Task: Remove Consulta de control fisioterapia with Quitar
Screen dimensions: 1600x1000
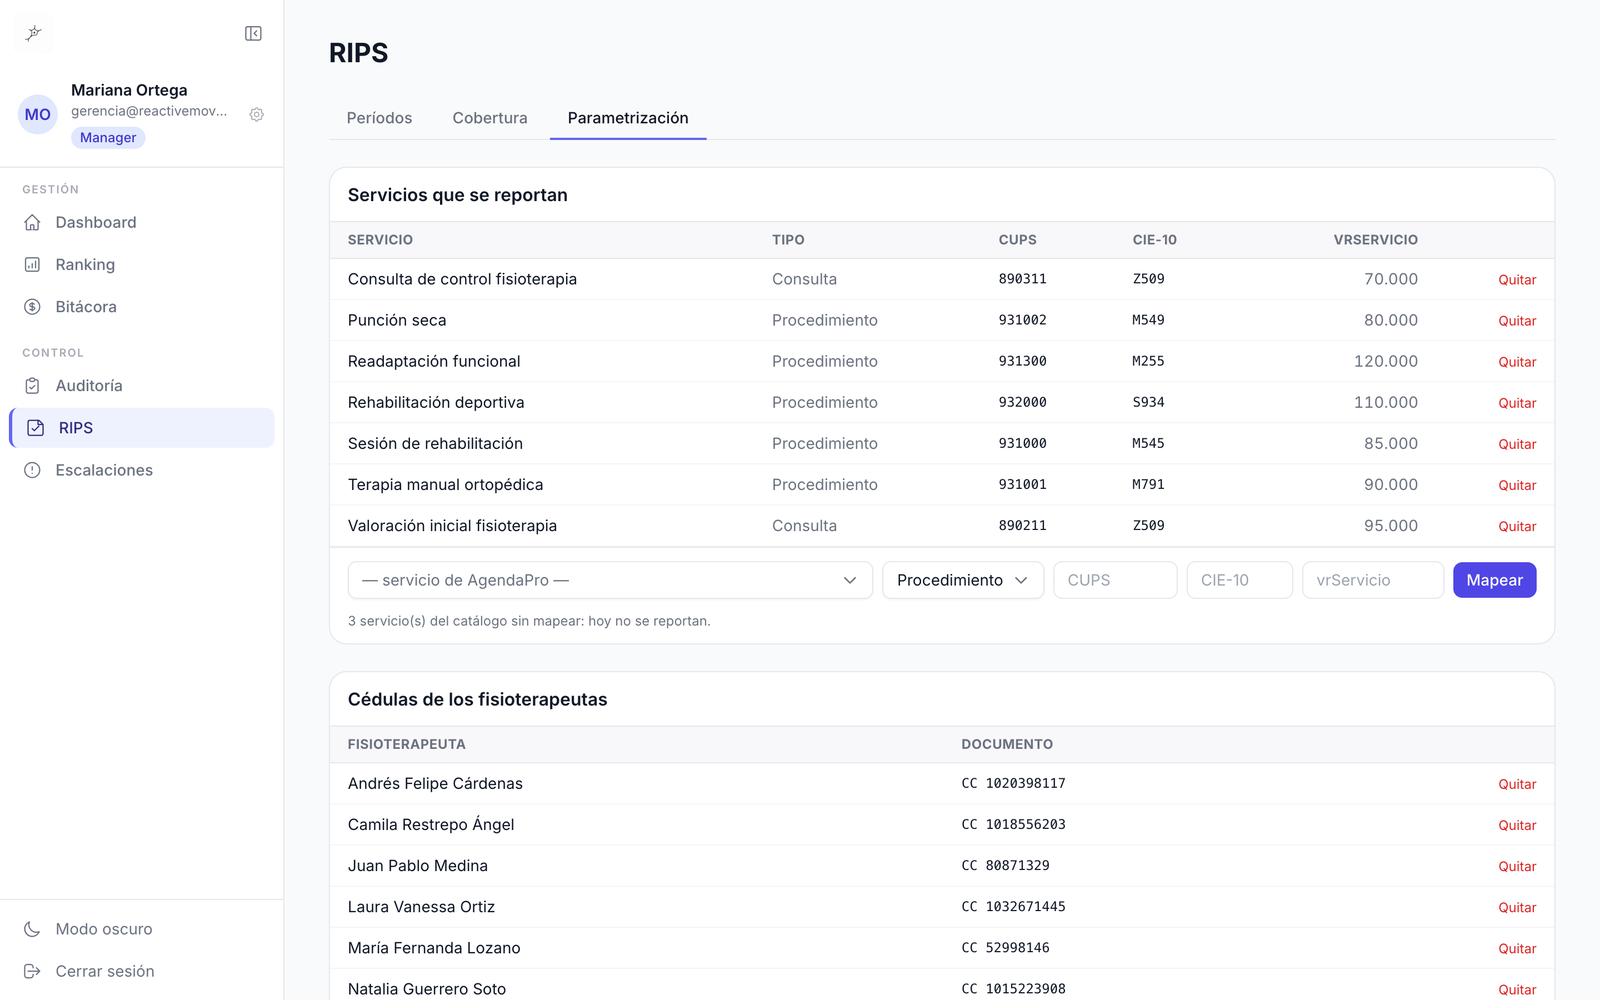Action: pyautogui.click(x=1517, y=280)
